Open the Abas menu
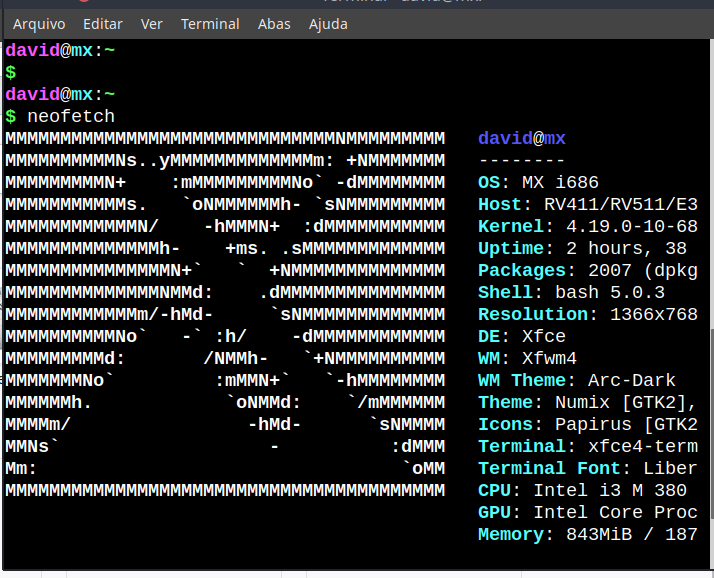This screenshot has width=714, height=578. [274, 24]
